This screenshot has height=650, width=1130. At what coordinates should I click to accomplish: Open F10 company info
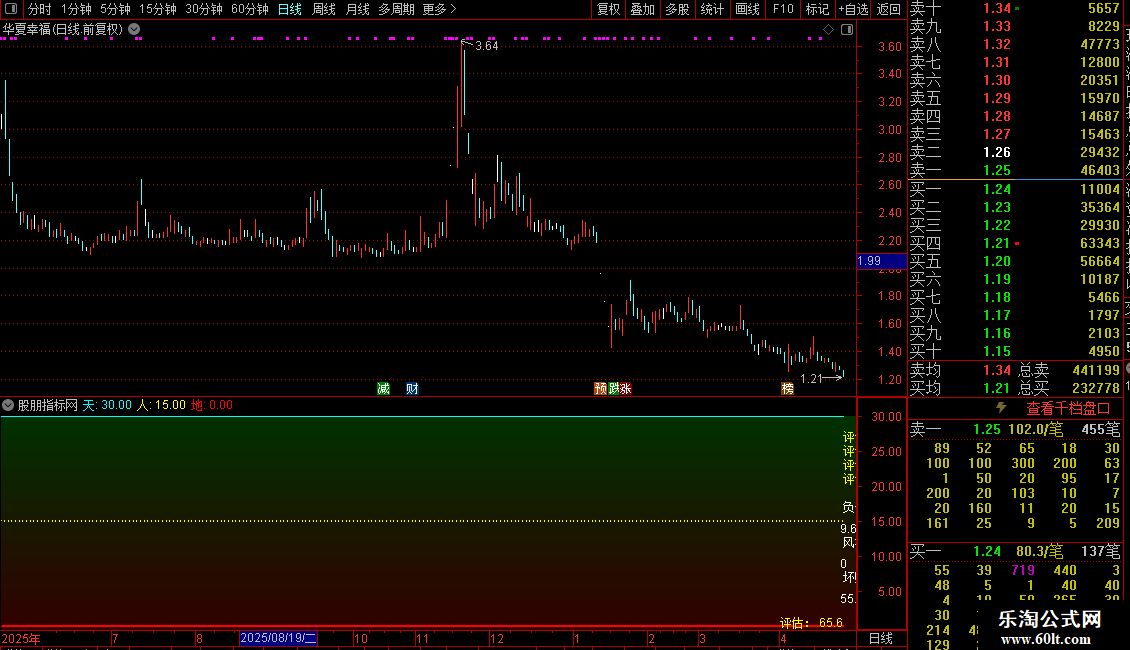[783, 9]
